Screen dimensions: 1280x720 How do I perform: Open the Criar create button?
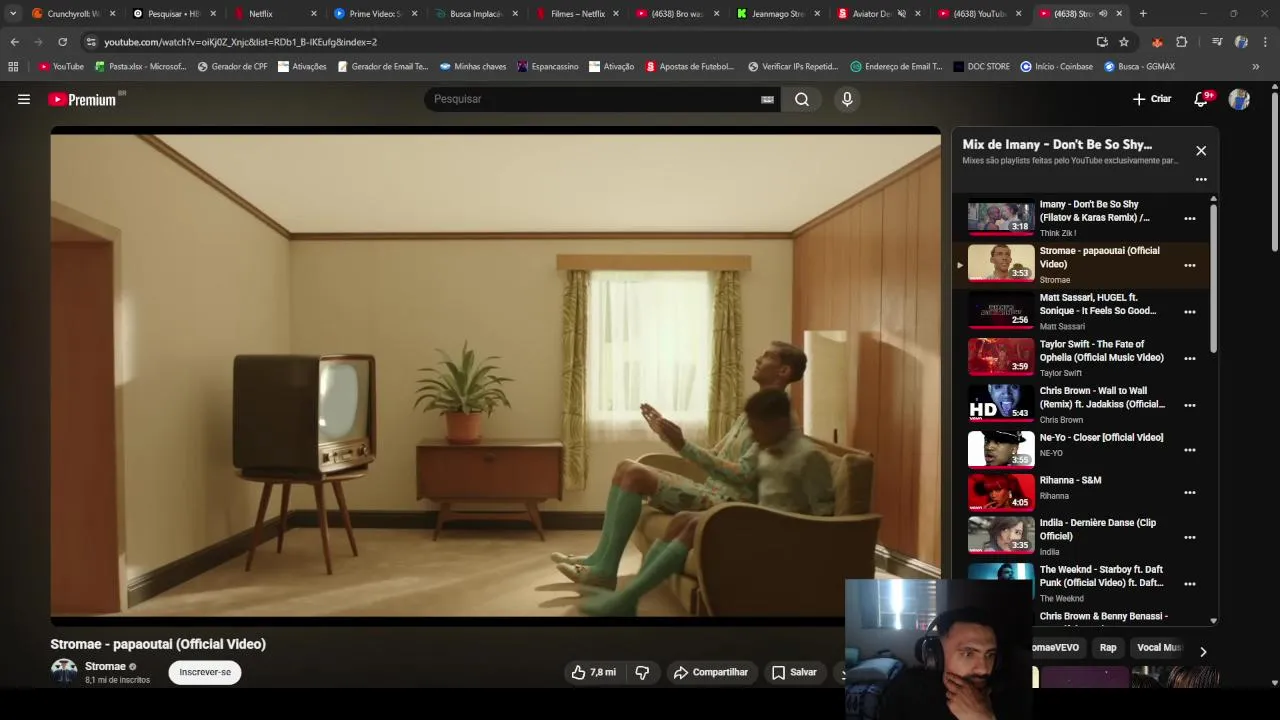[x=1152, y=99]
